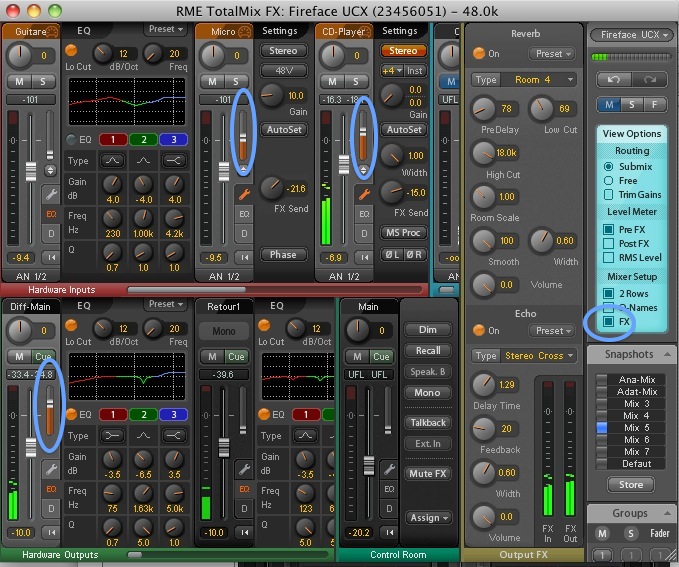Enable the Trim Gains checkbox
The image size is (679, 567).
tap(608, 194)
